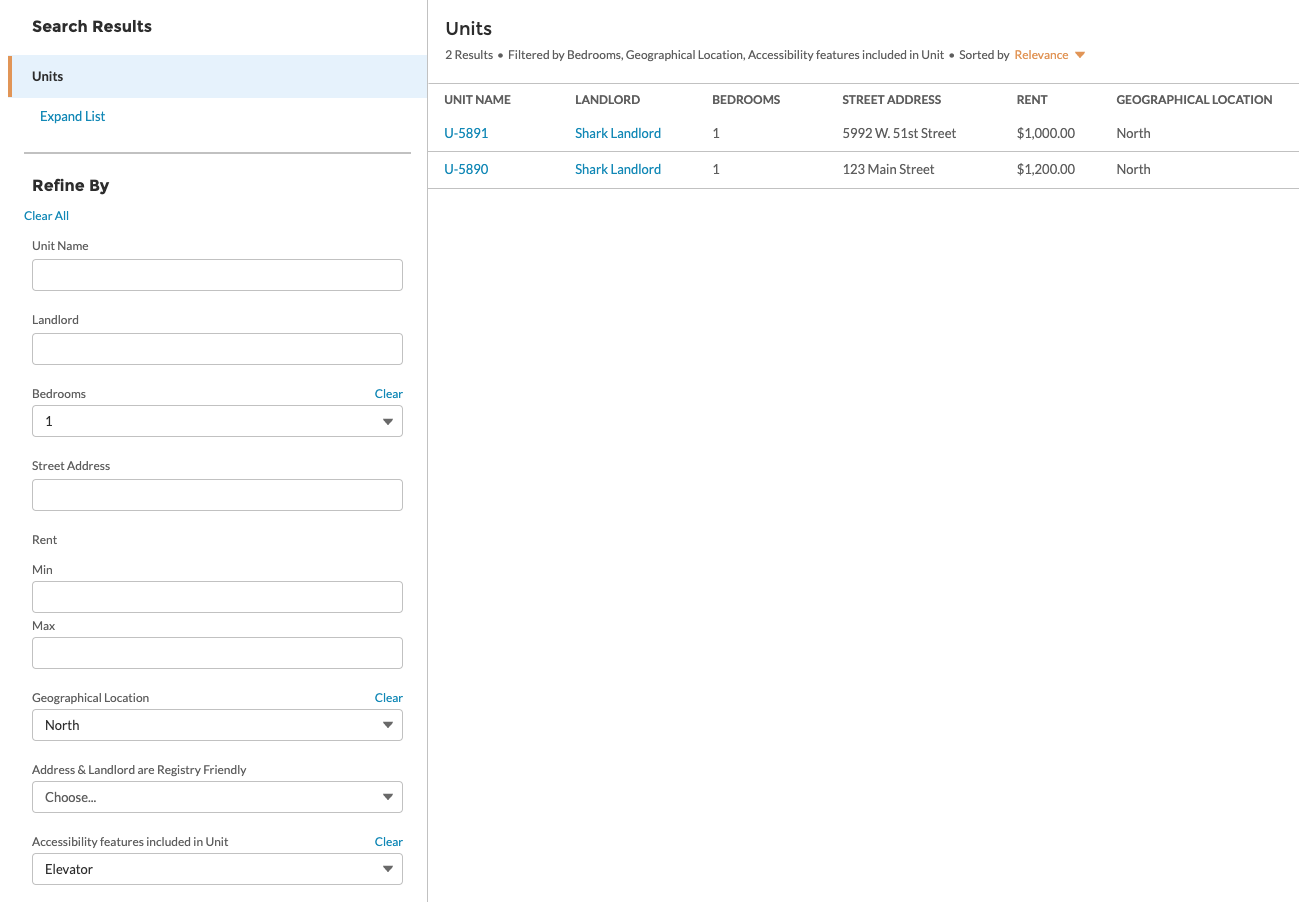This screenshot has width=1299, height=902.
Task: Open the Geographical Location dropdown
Action: [x=217, y=725]
